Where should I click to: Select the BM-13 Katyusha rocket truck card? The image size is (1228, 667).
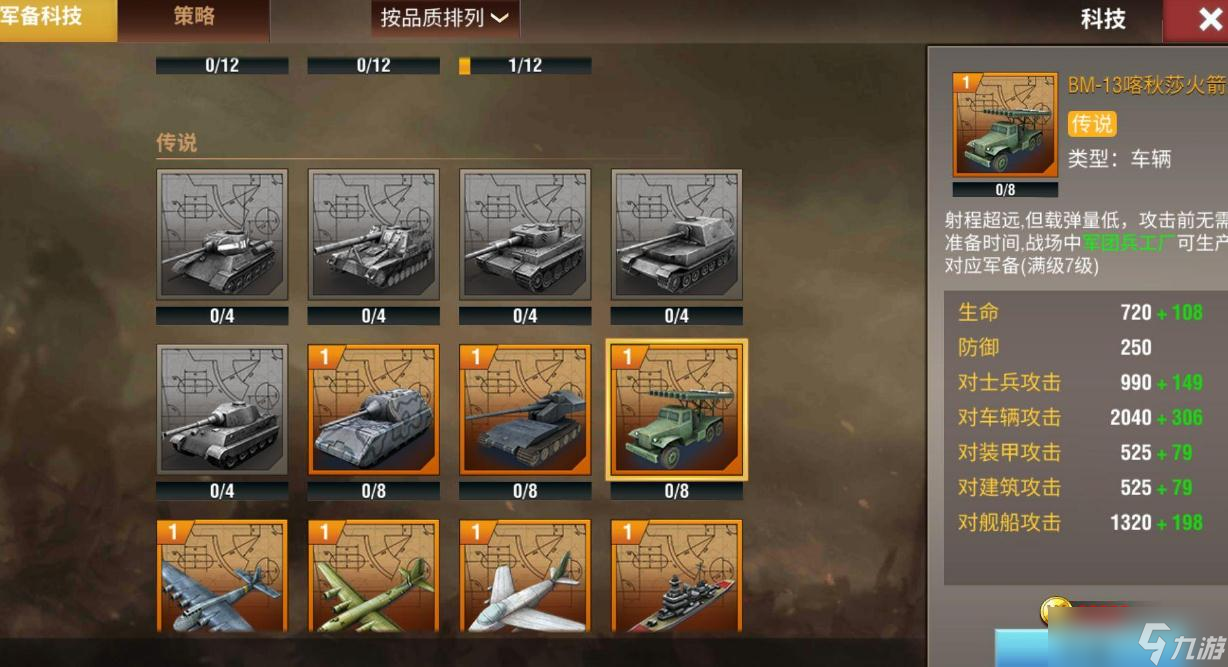click(677, 410)
